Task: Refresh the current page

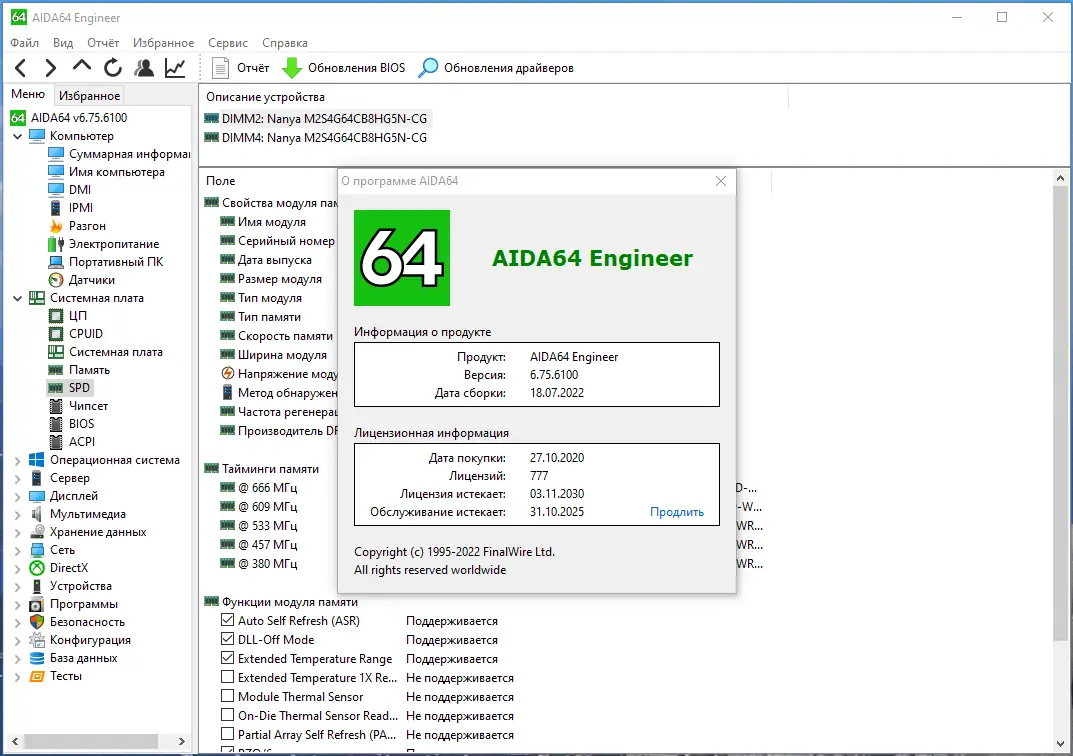Action: pos(113,68)
